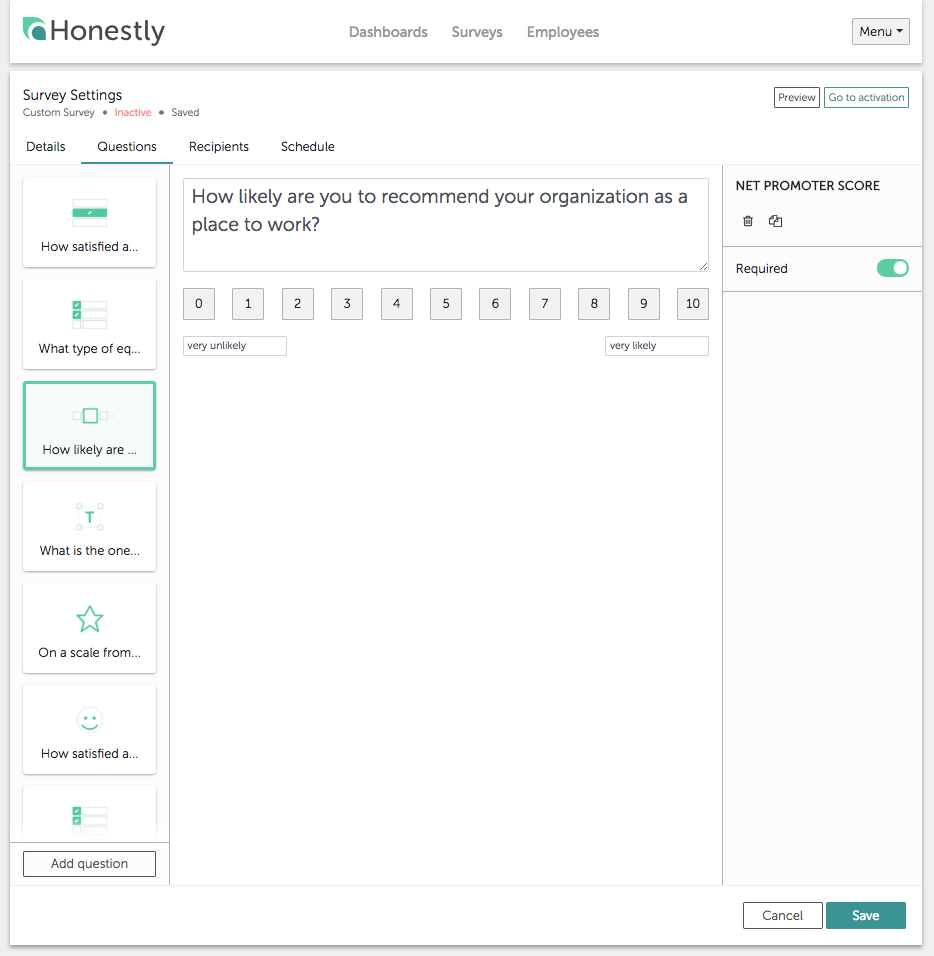Switch to the Recipients tab
This screenshot has height=956, width=934.
pyautogui.click(x=218, y=146)
